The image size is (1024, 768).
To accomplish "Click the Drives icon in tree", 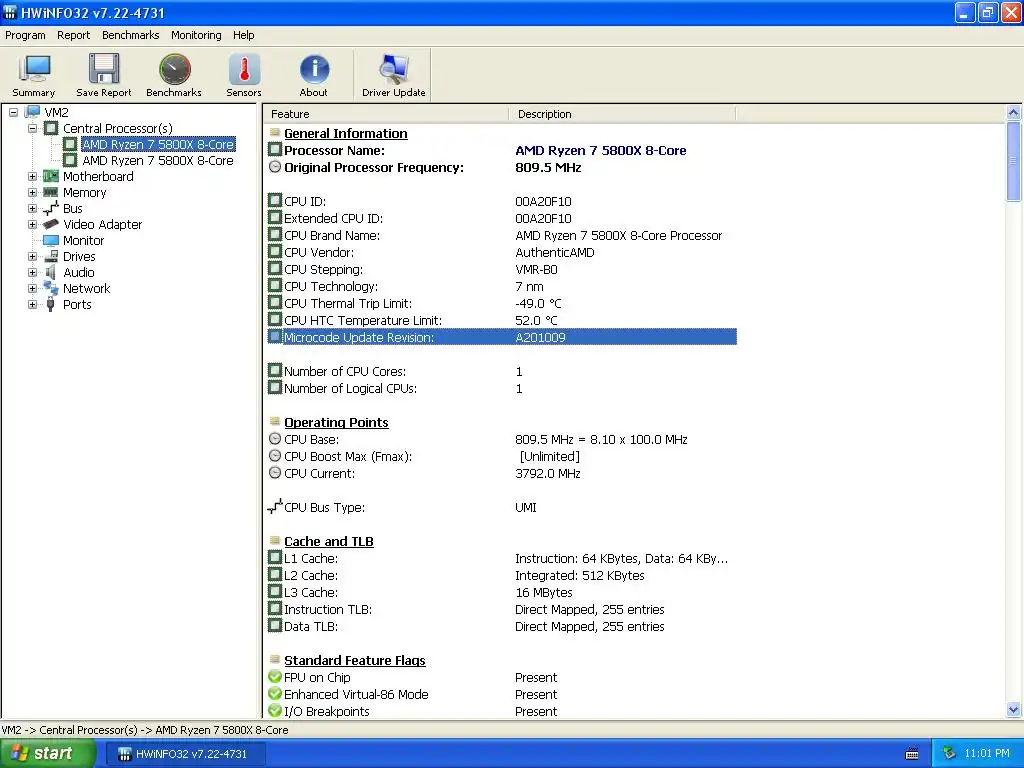I will pyautogui.click(x=51, y=257).
